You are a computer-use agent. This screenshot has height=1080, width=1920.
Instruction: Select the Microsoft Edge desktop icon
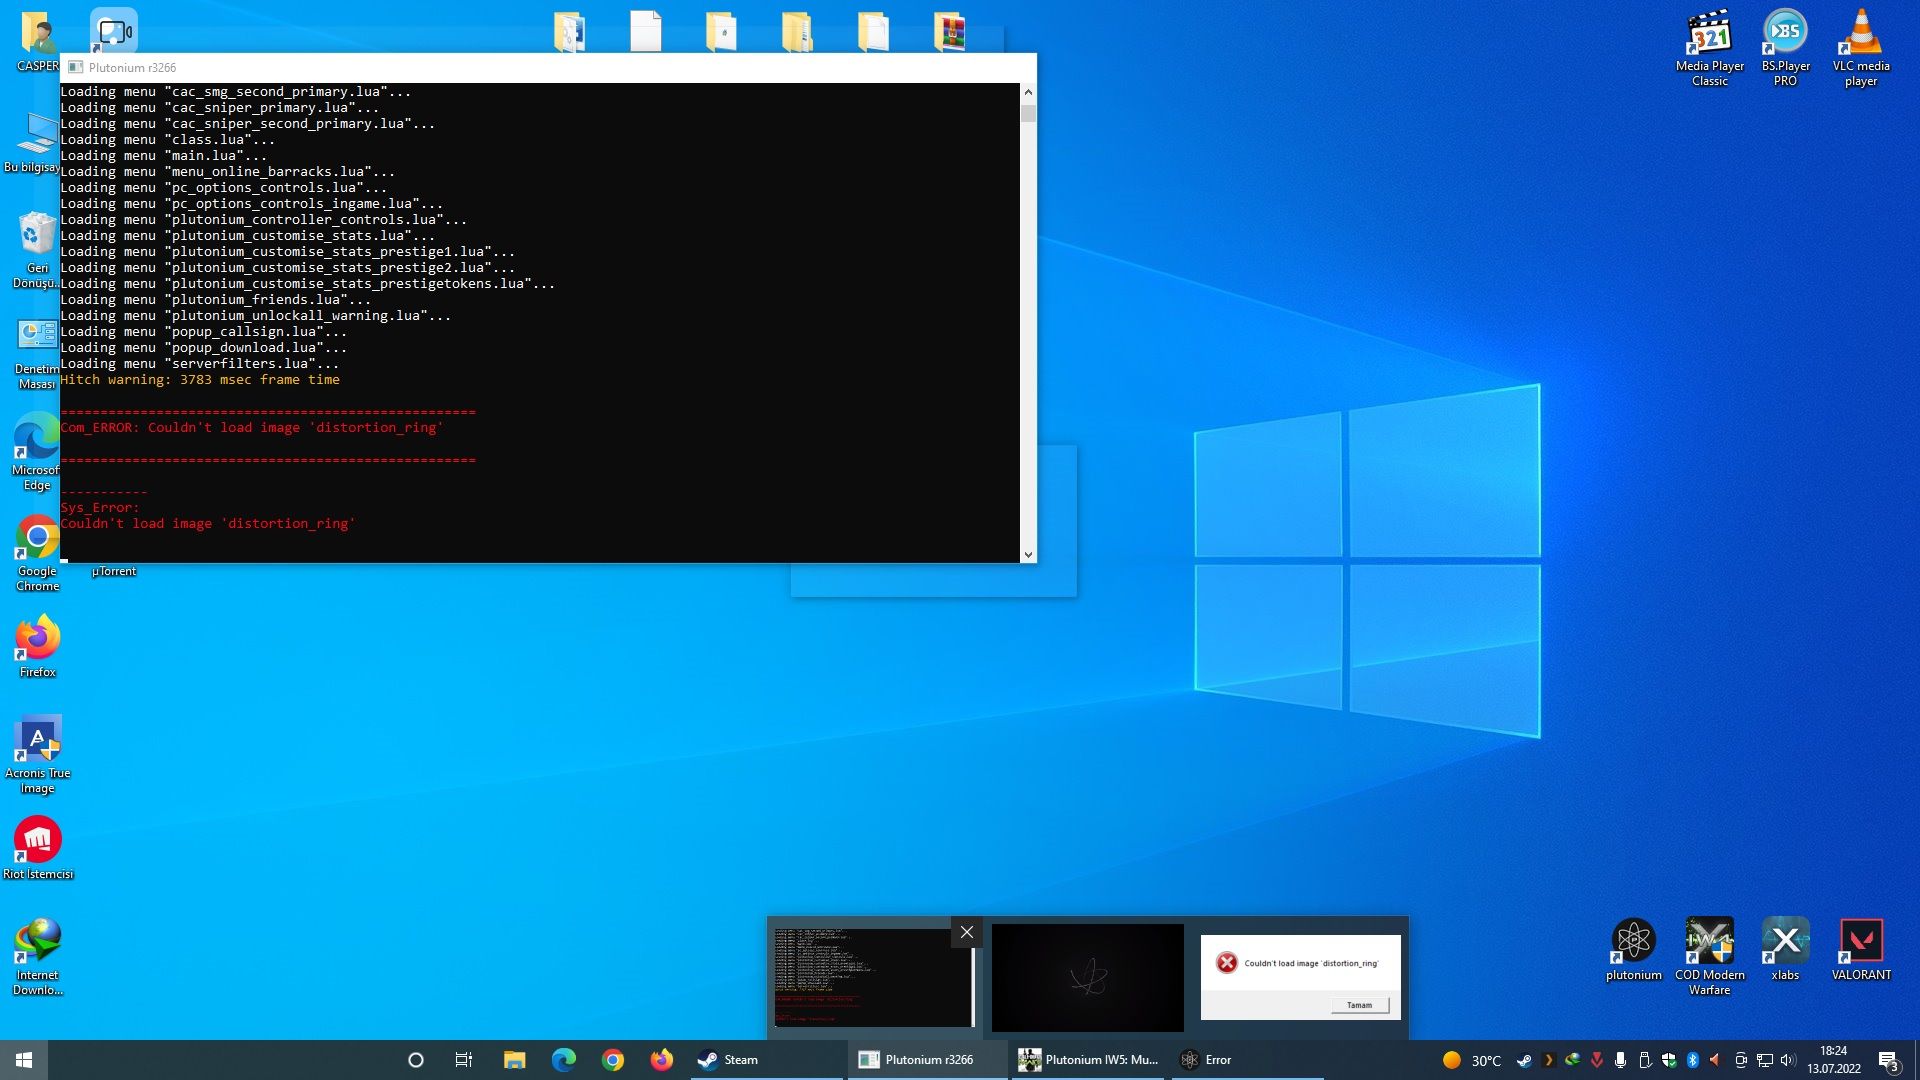pyautogui.click(x=36, y=452)
